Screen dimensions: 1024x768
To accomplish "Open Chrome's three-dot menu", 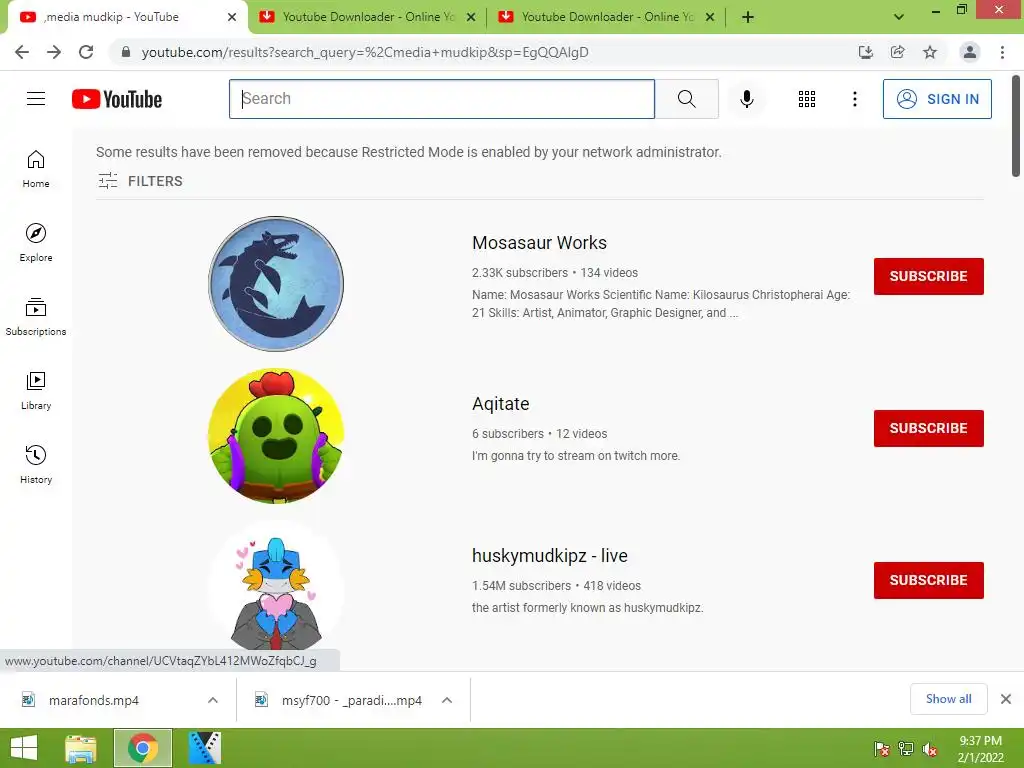I will pos(1002,52).
